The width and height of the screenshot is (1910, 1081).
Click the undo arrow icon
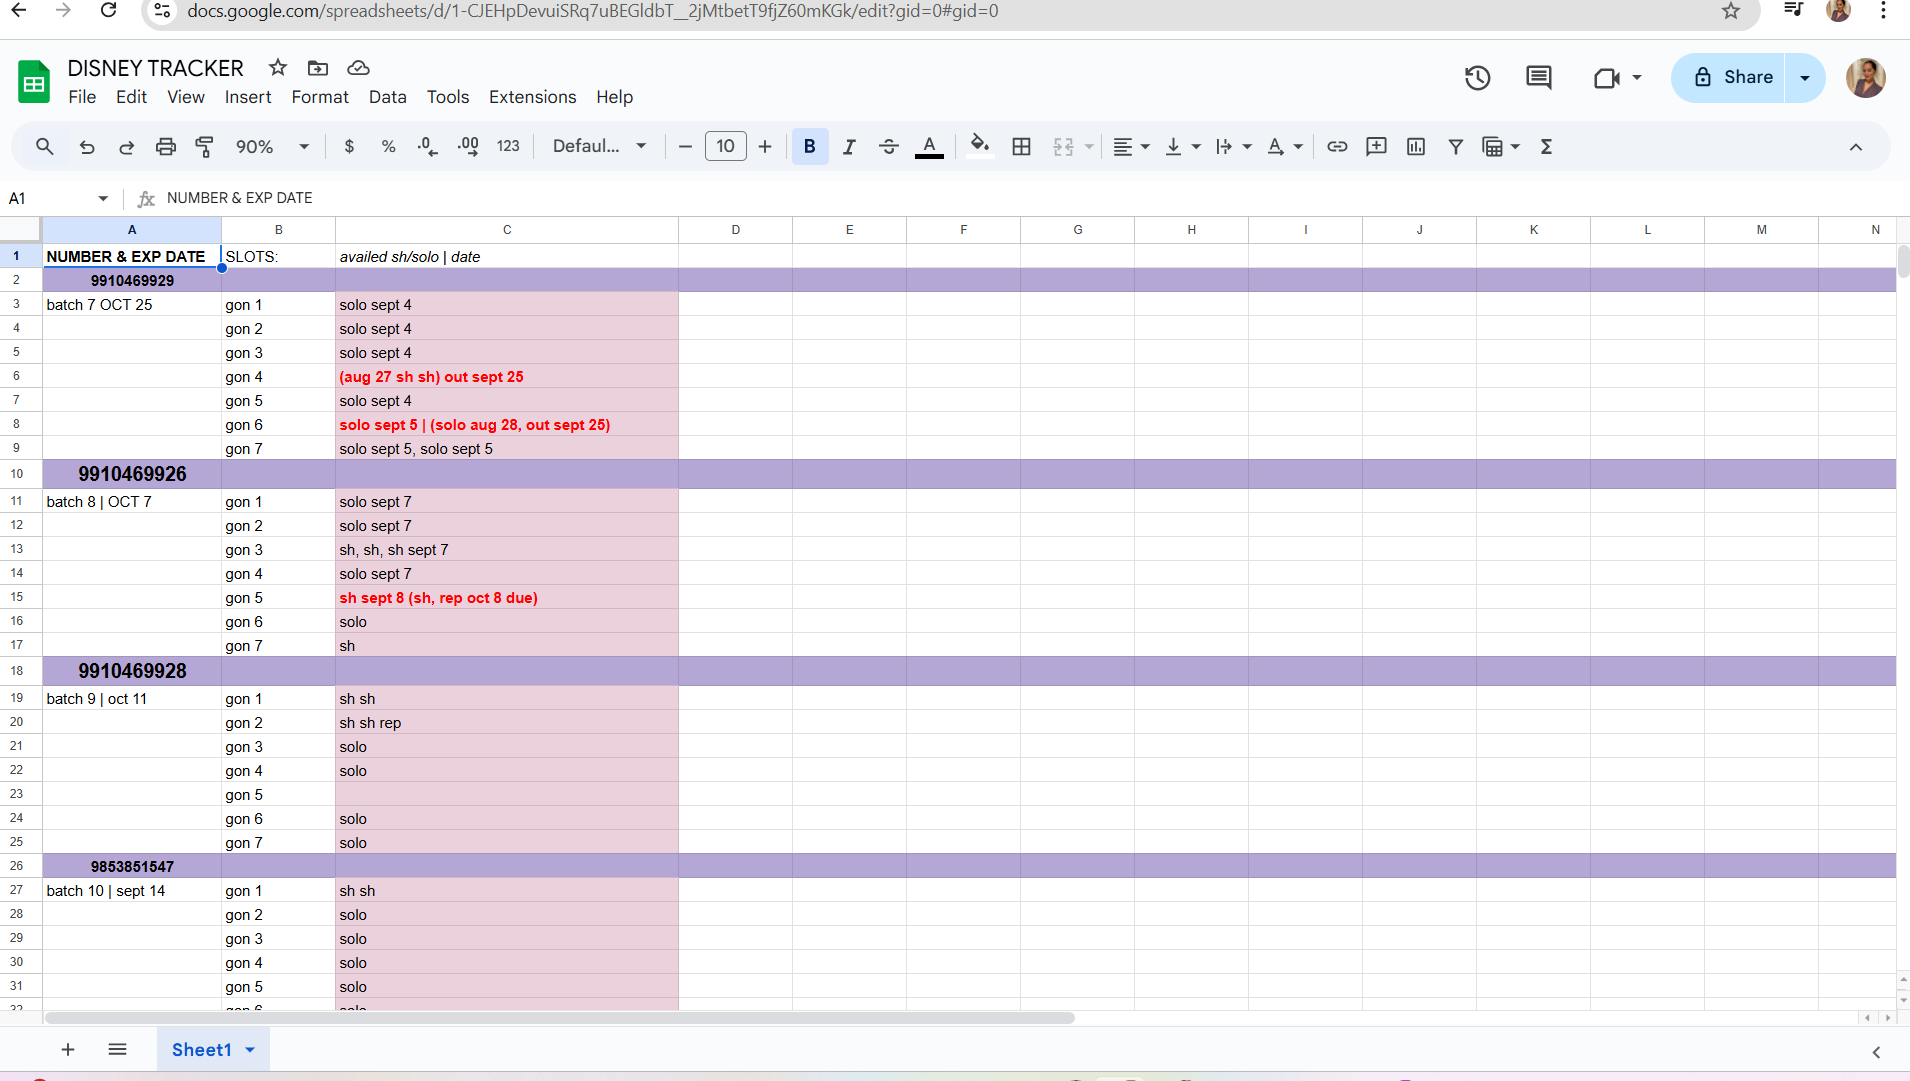[87, 147]
